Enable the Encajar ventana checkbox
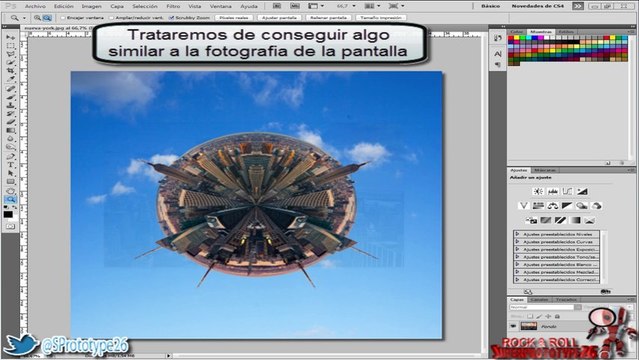Image resolution: width=639 pixels, height=360 pixels. [63, 18]
